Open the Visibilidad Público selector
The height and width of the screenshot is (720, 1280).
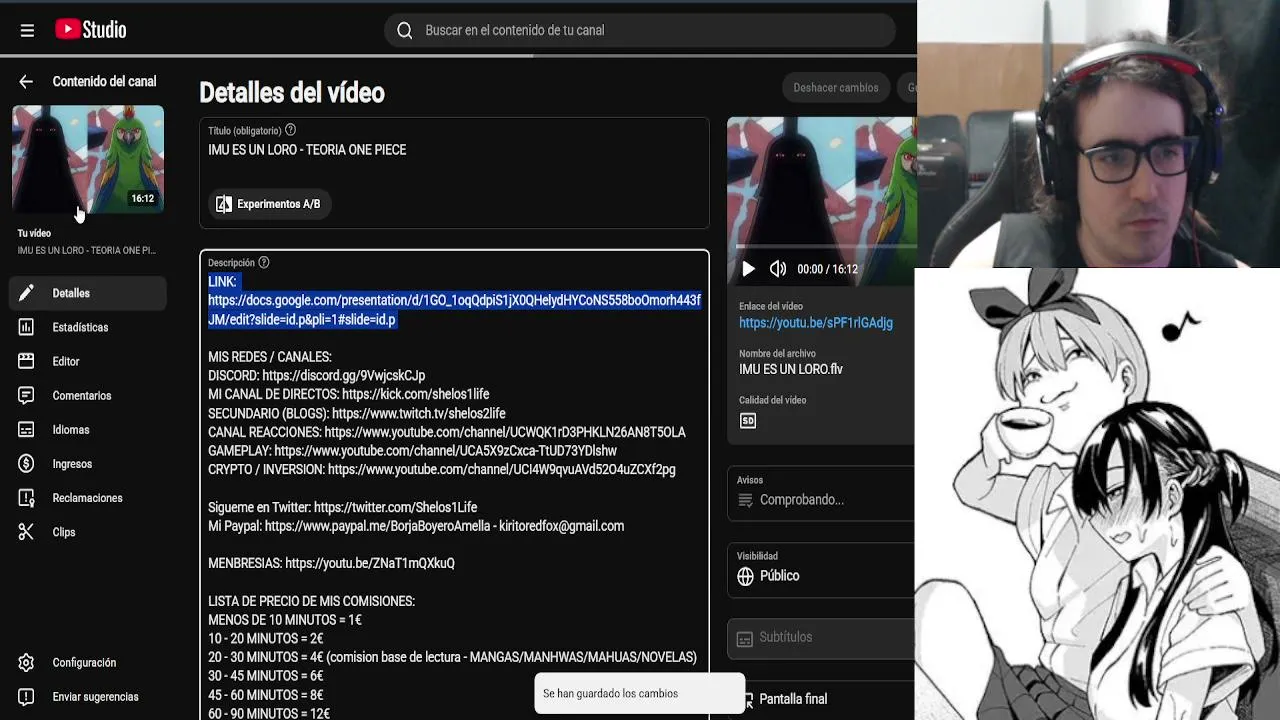[821, 570]
